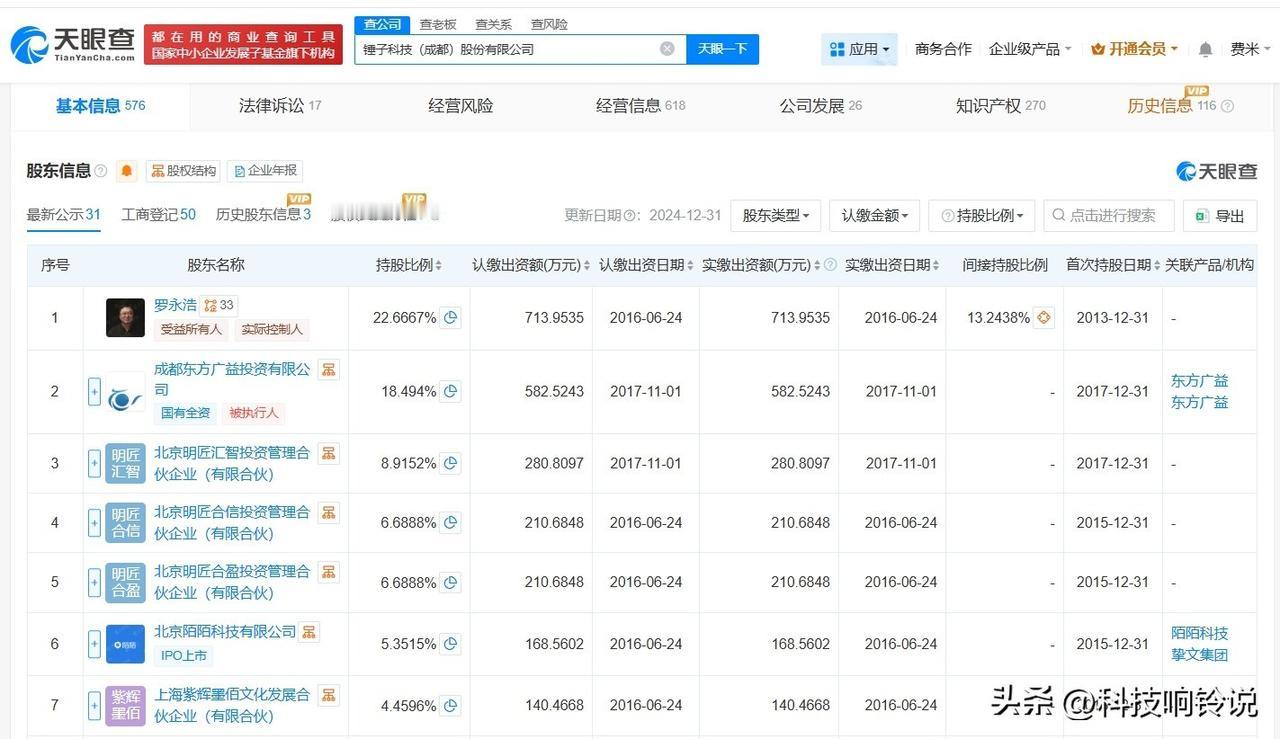
Task: Click the 导出 export button
Action: [1219, 216]
